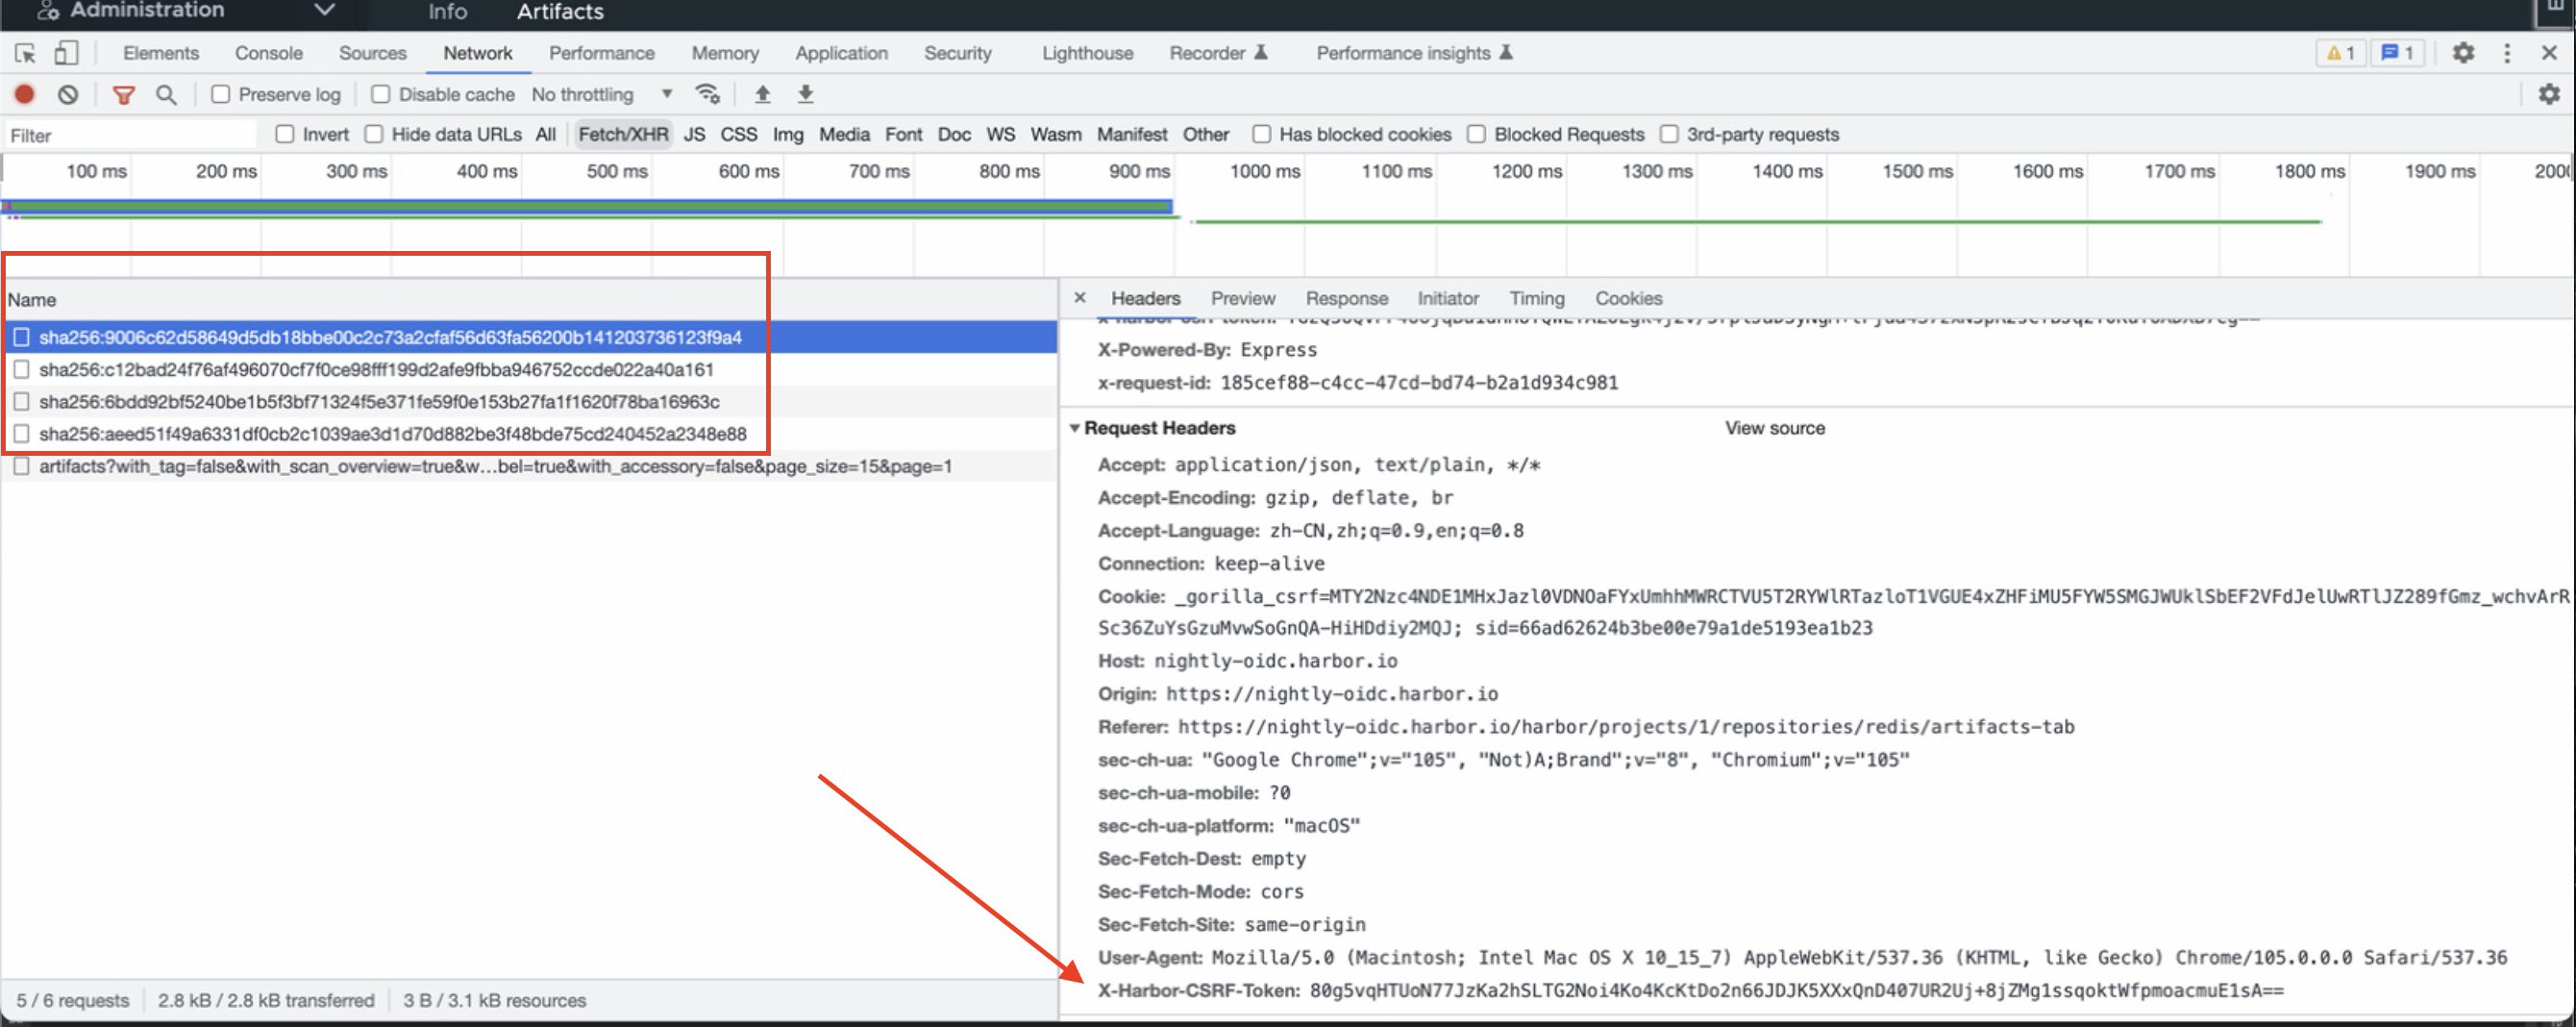Image resolution: width=2576 pixels, height=1027 pixels.
Task: Open the Initiator tab of request
Action: 1447,298
